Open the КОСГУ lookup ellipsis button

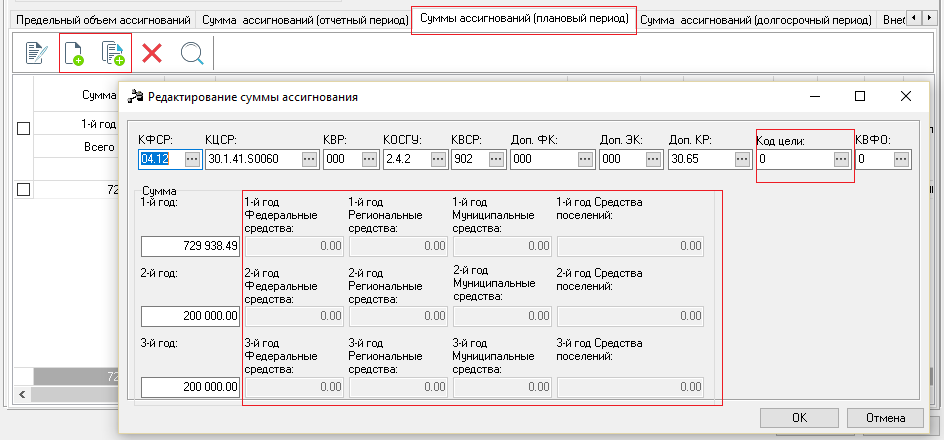click(x=438, y=159)
